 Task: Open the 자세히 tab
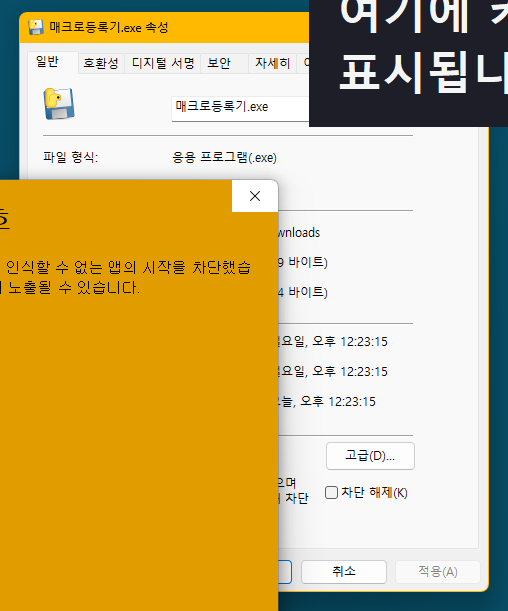pyautogui.click(x=272, y=63)
